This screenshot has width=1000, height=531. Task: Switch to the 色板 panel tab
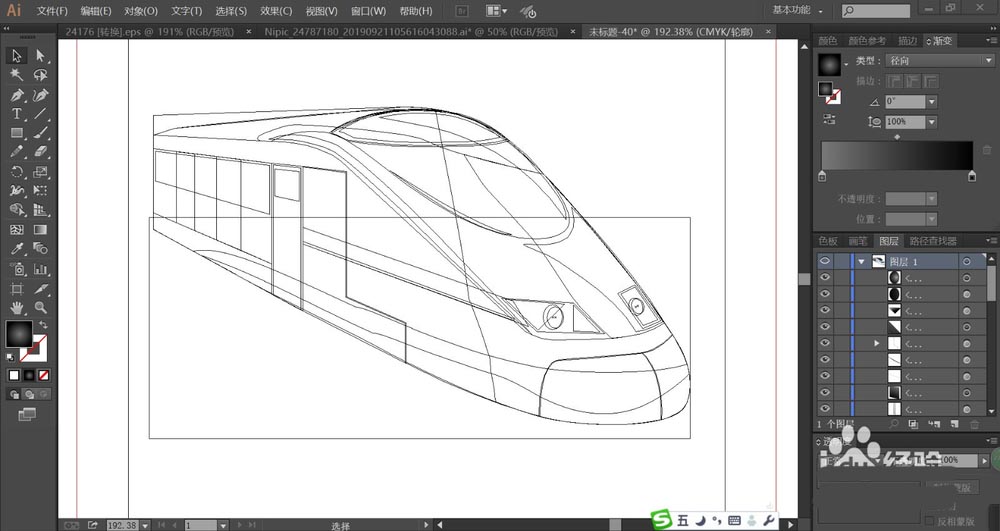(x=828, y=241)
